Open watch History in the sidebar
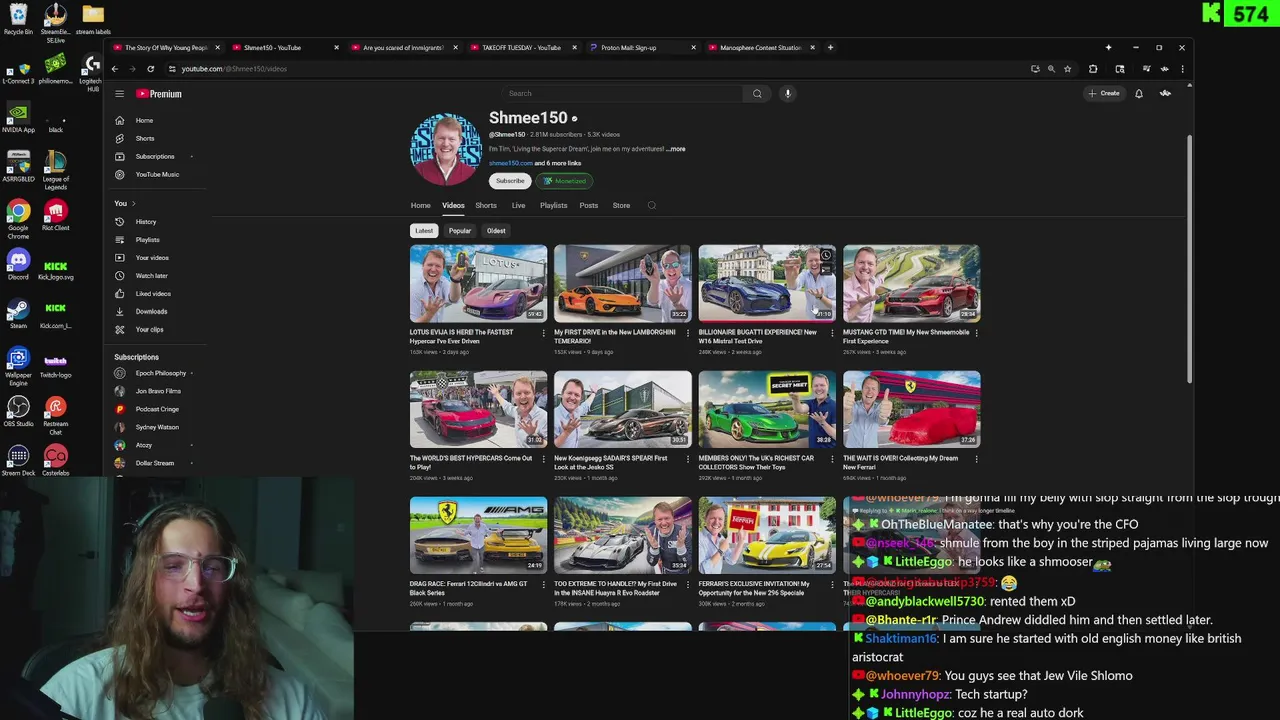1280x720 pixels. [x=146, y=221]
